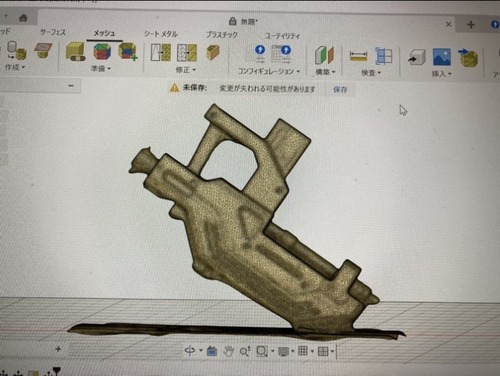Select the Section Analysis icon in 検査

pos(383,56)
